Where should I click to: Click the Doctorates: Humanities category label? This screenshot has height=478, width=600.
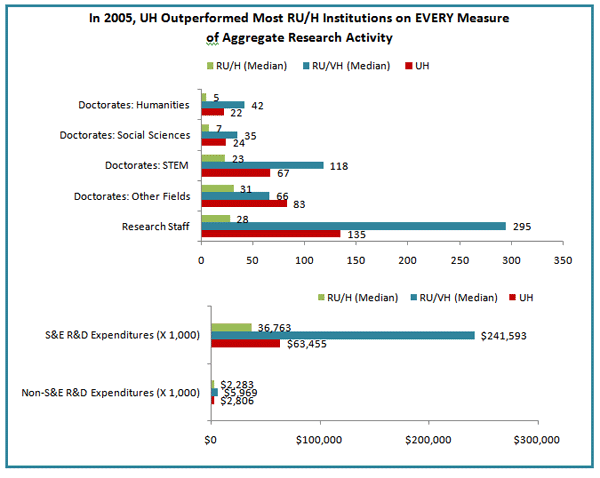pyautogui.click(x=137, y=104)
